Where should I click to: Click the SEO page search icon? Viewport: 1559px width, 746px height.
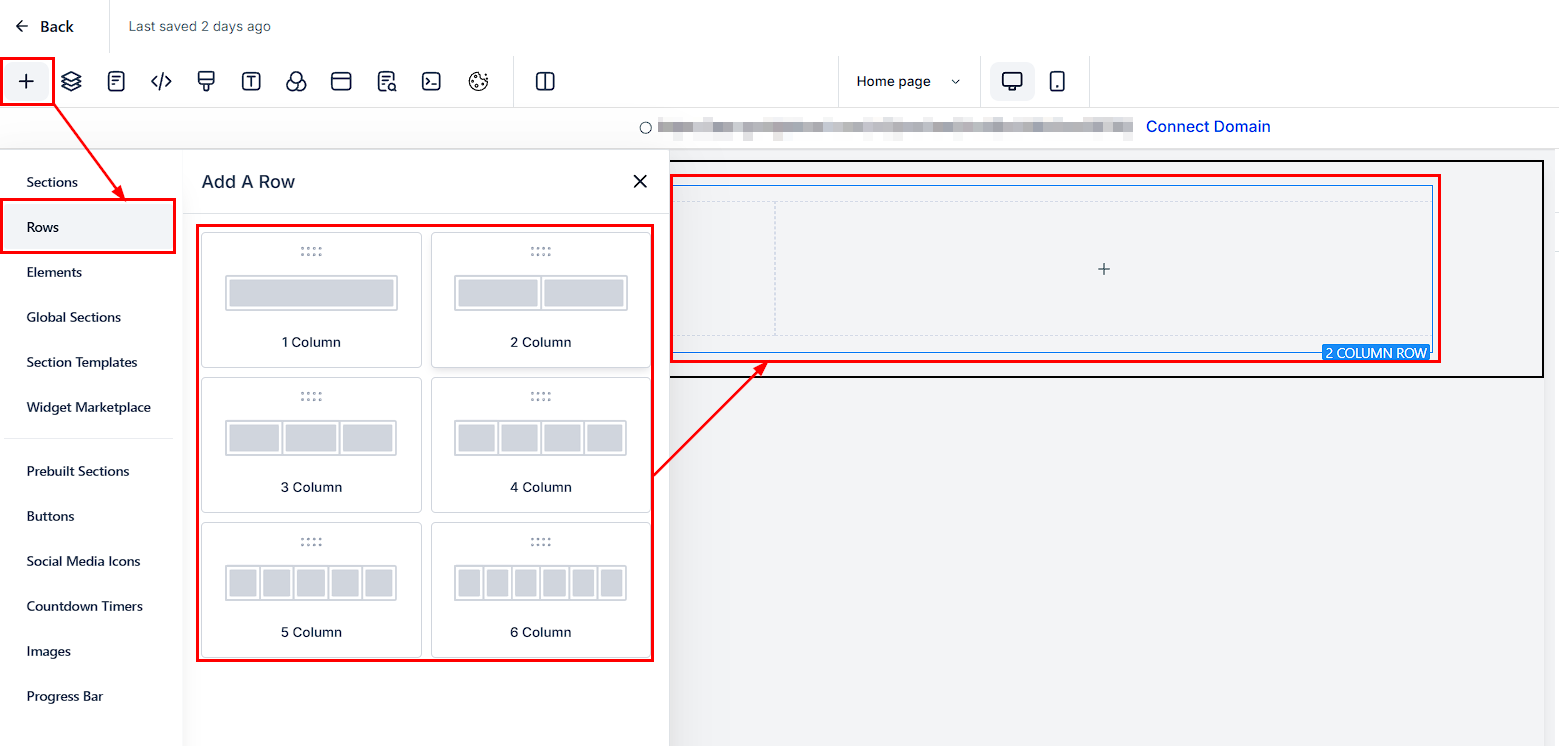tap(387, 81)
